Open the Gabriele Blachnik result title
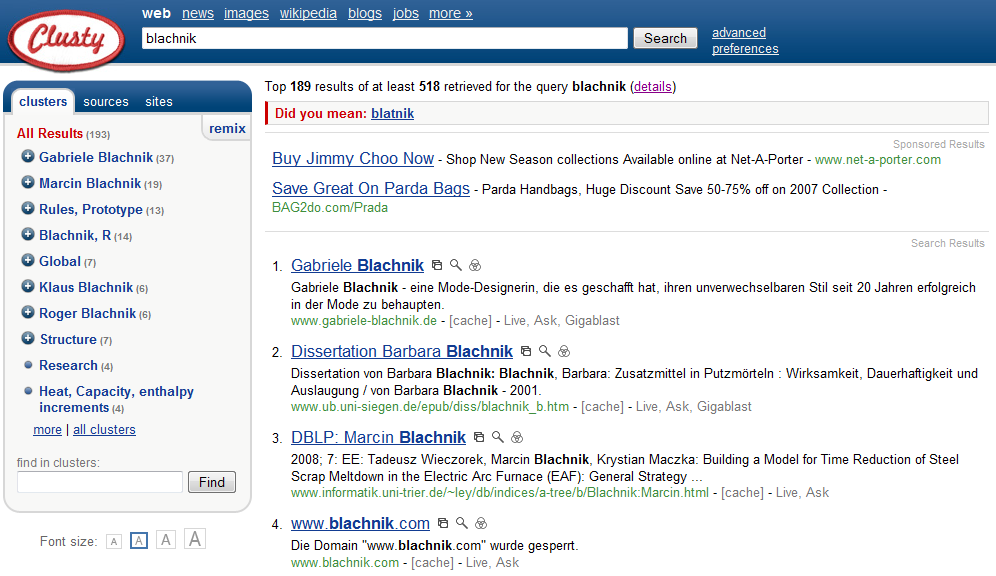 click(357, 265)
